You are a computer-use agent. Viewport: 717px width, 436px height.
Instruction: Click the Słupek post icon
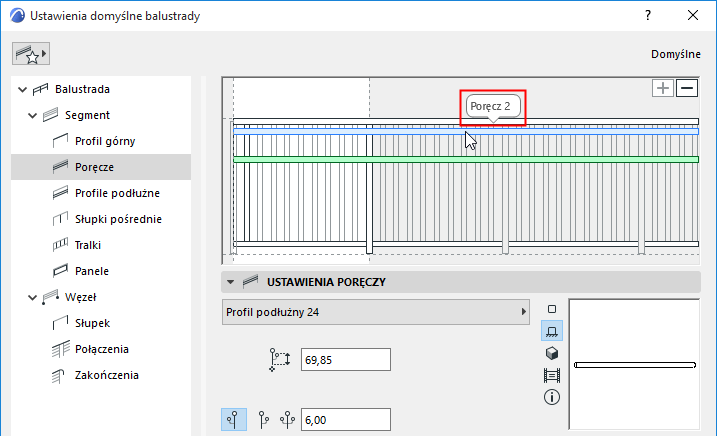pos(60,323)
